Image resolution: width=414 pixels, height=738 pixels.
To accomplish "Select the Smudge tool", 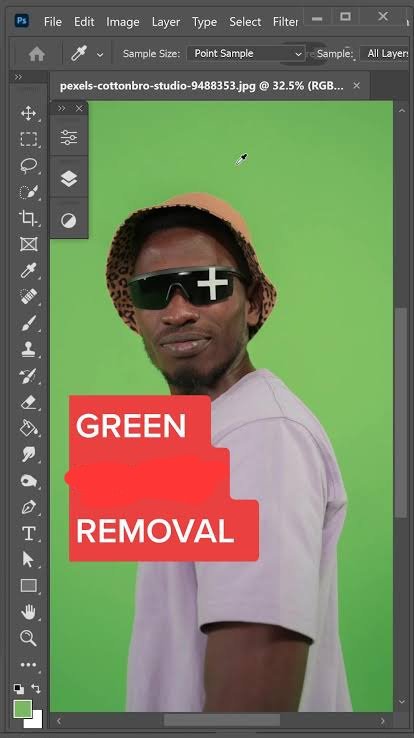I will [28, 454].
